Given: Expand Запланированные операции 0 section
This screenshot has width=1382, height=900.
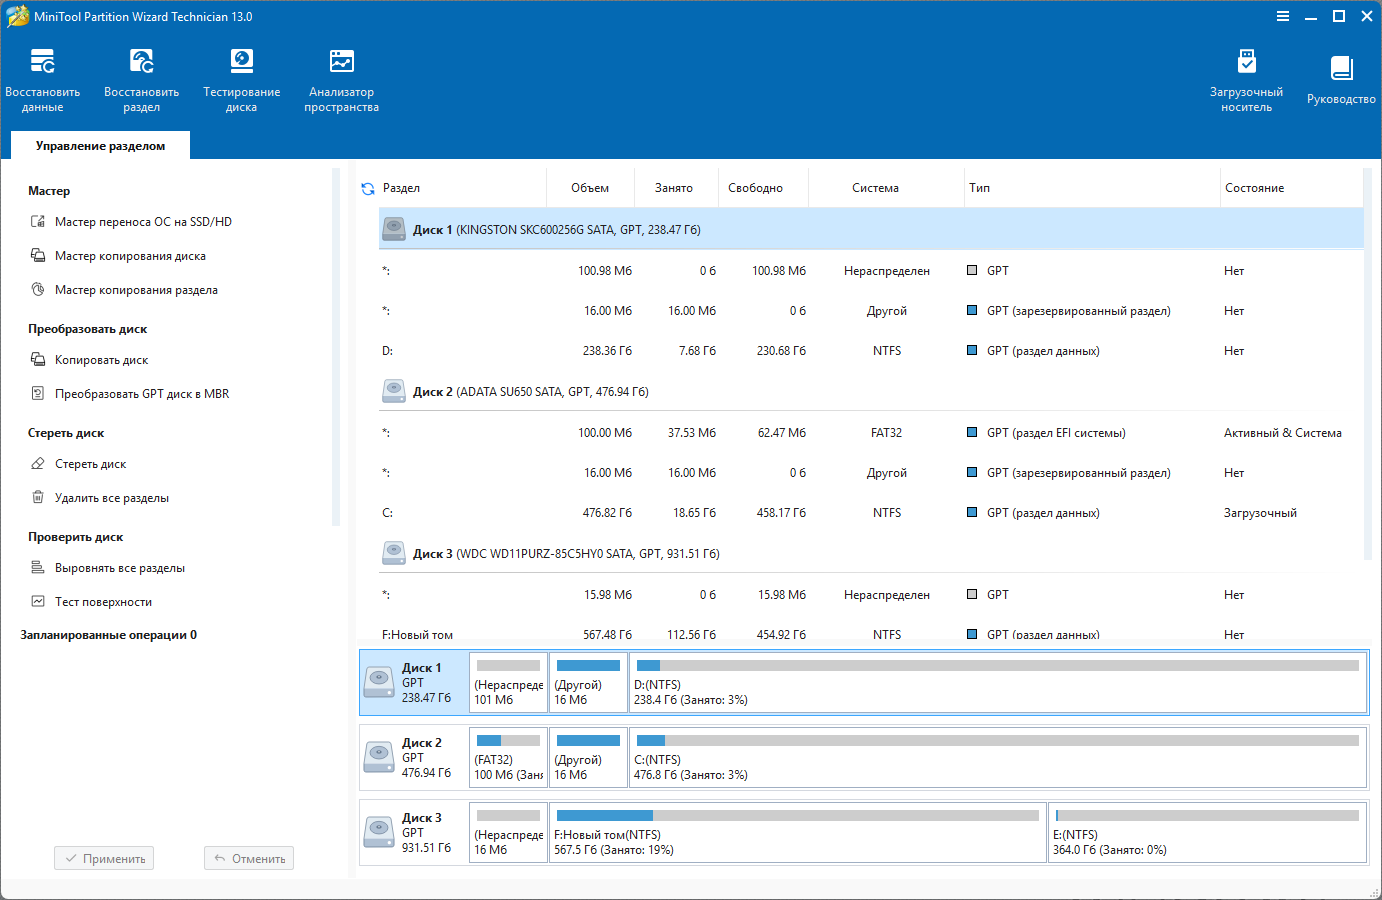Looking at the screenshot, I should (x=108, y=635).
